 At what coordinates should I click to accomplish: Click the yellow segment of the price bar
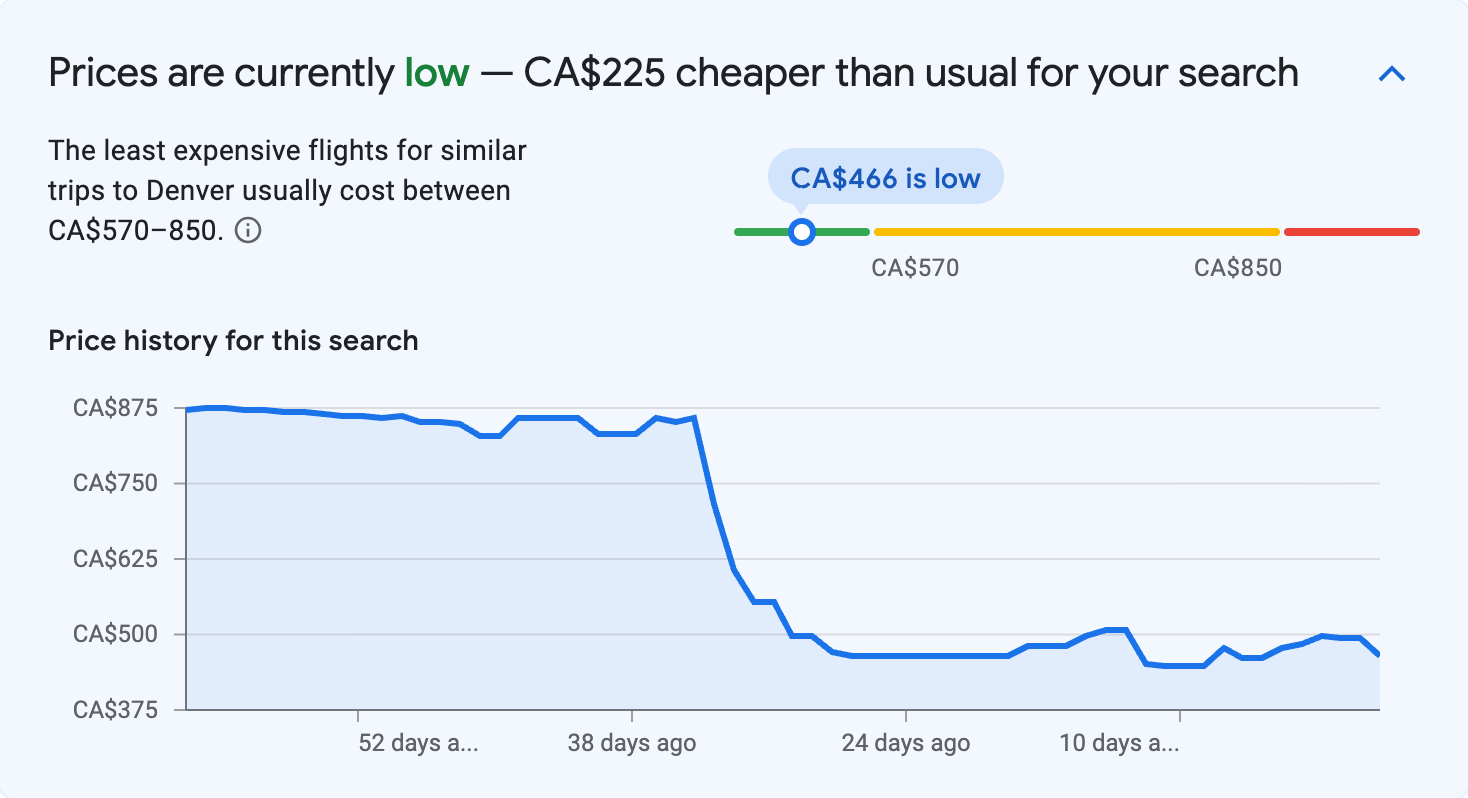[1075, 231]
